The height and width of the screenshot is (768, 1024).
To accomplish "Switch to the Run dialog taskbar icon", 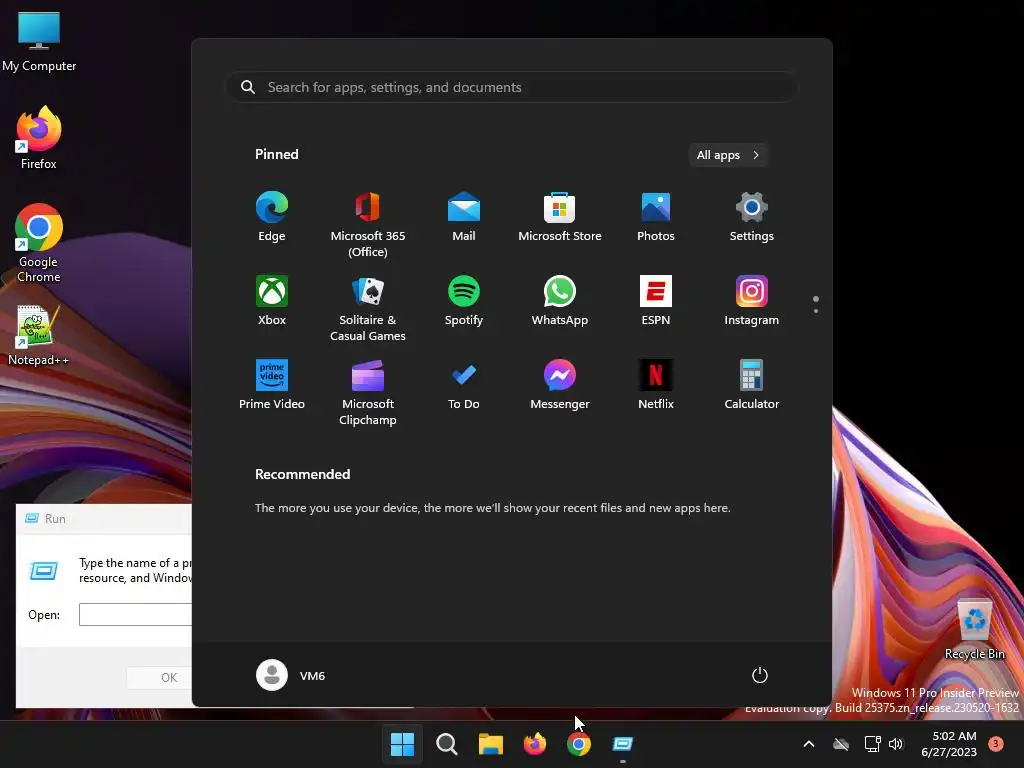I will click(623, 744).
